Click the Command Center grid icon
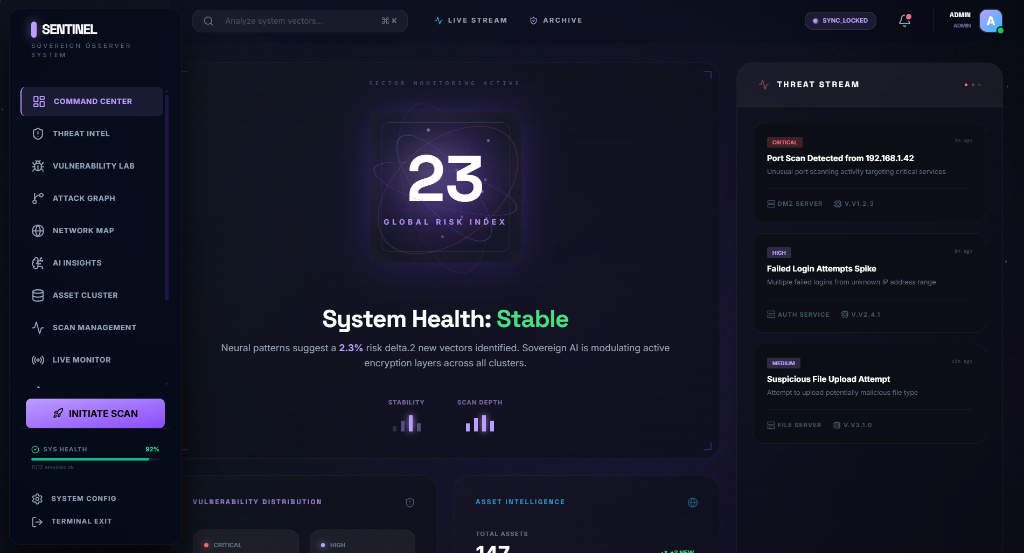Screen dimensions: 1024x553 (x=39, y=101)
